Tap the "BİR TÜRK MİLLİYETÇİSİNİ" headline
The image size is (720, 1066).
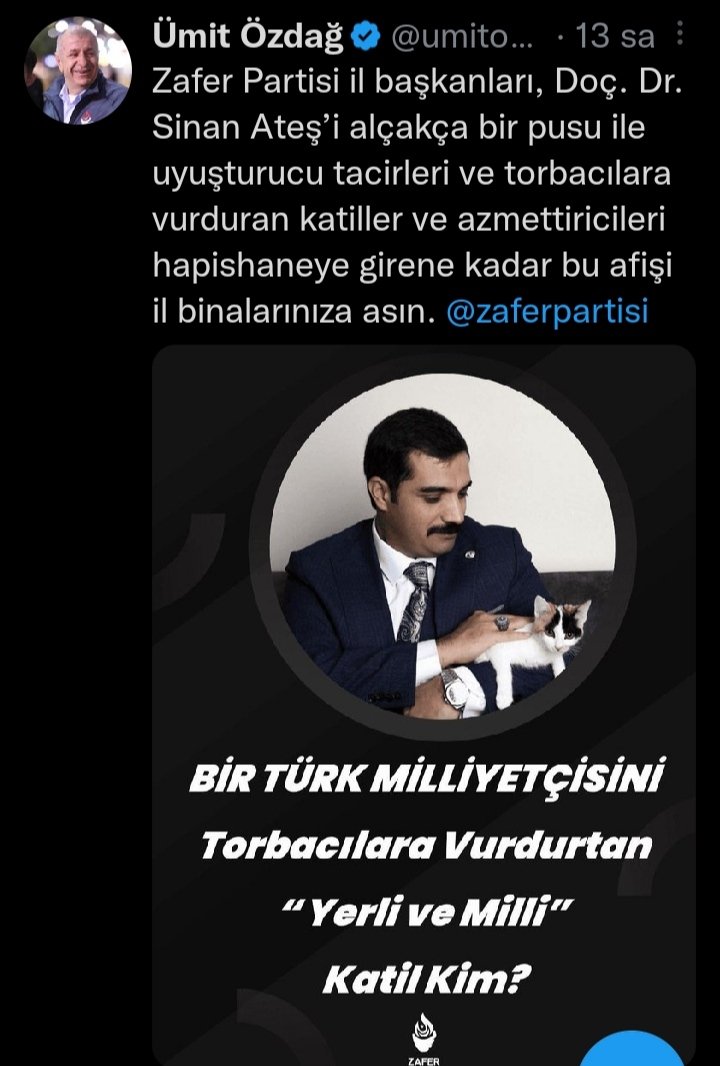(426, 778)
